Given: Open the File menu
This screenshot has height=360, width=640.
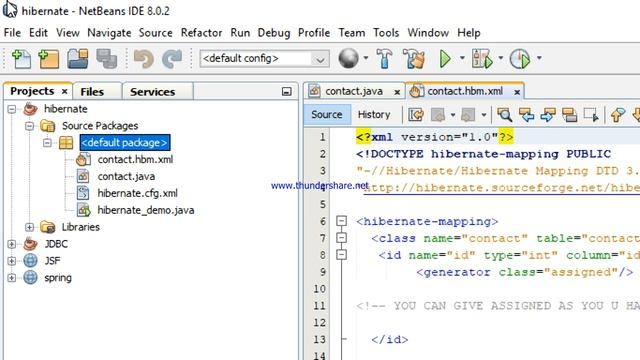Looking at the screenshot, I should [12, 33].
